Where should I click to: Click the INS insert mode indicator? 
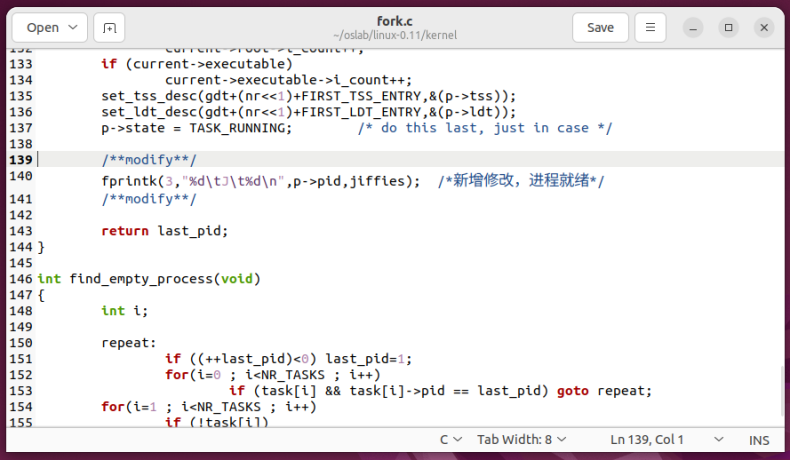[759, 440]
